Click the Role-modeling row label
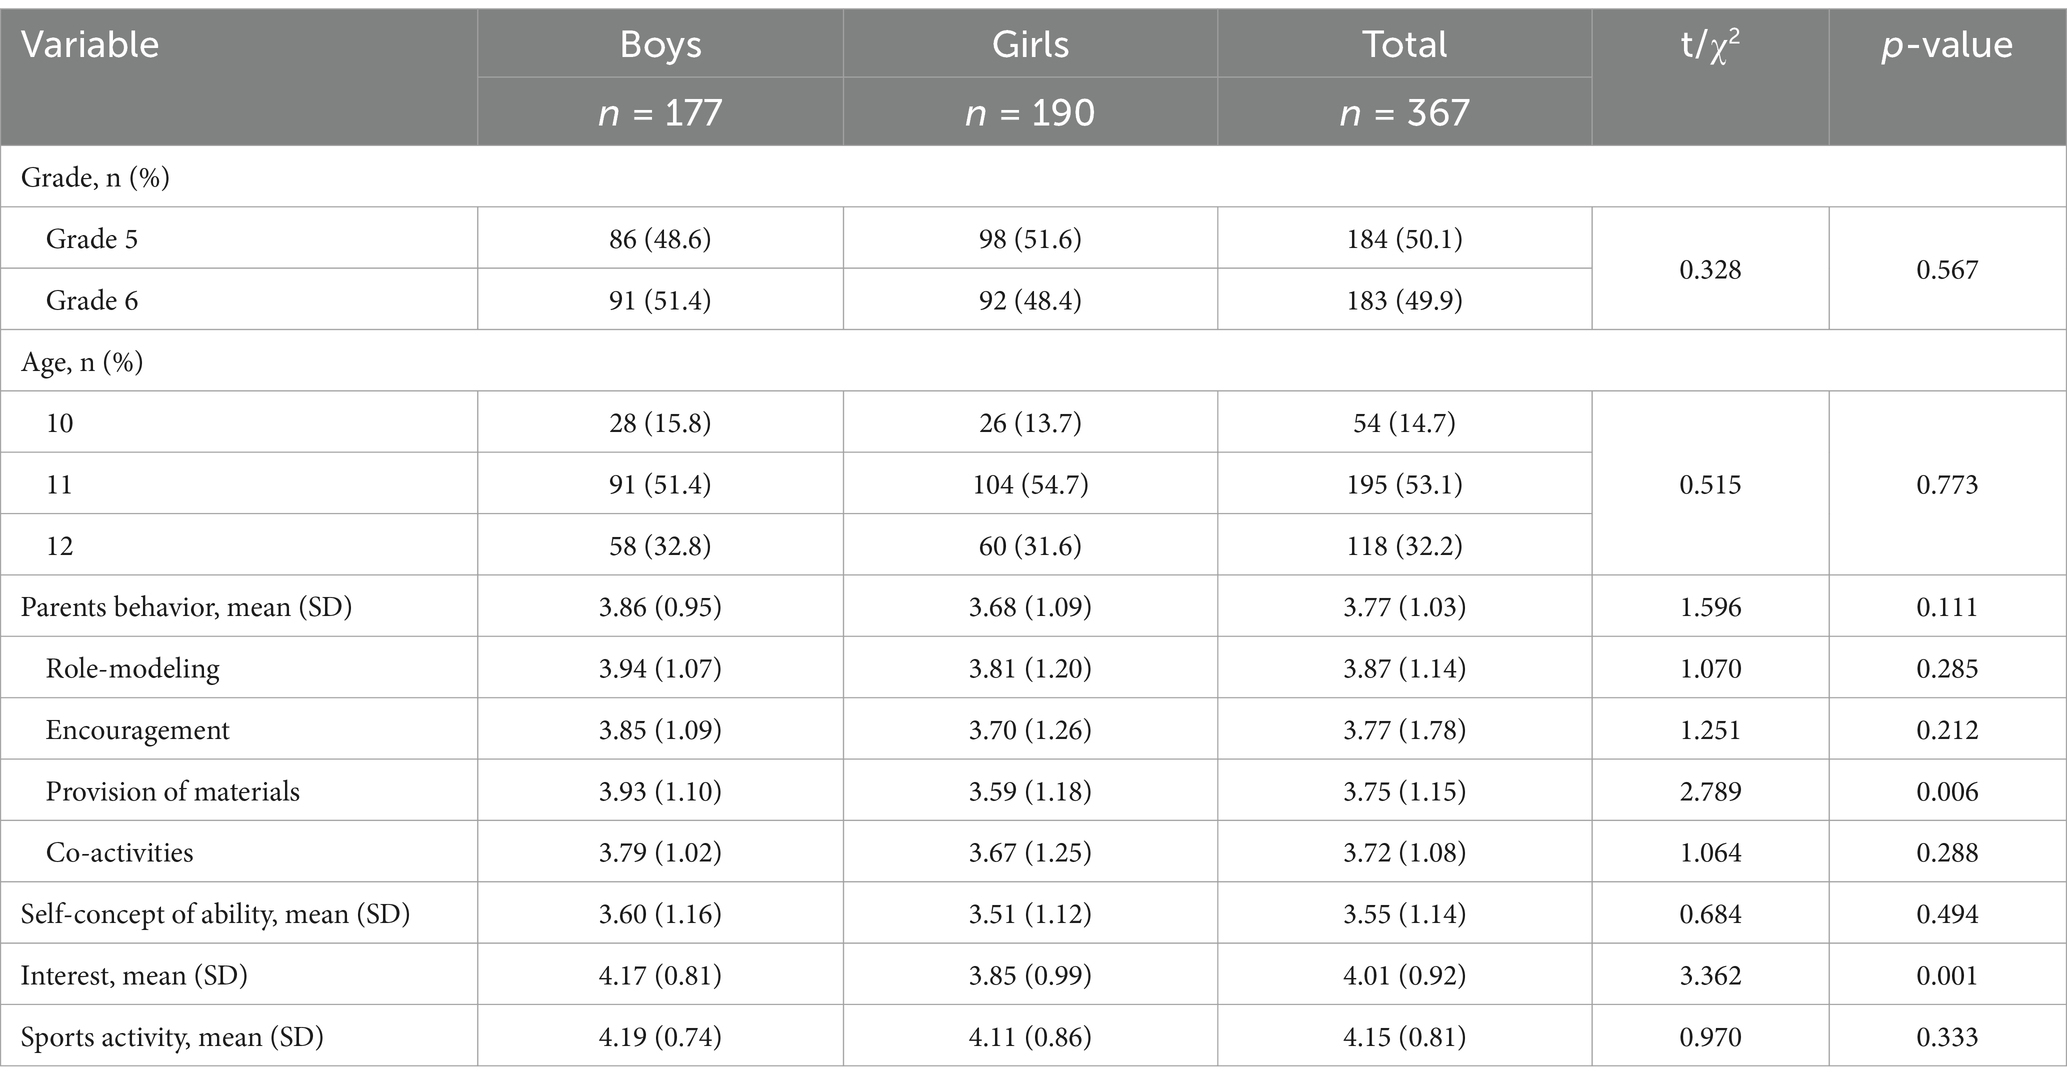This screenshot has height=1084, width=2067. click(x=133, y=669)
